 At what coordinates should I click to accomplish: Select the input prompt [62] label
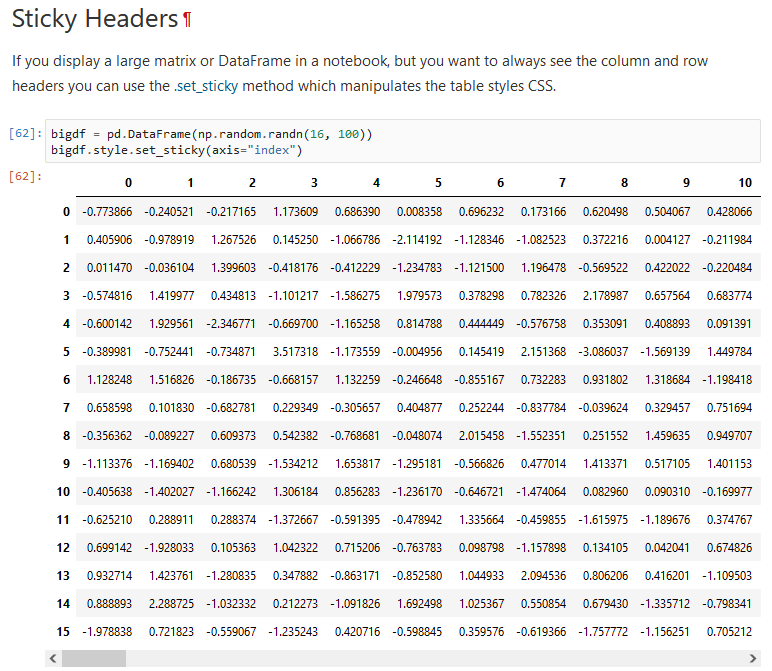tap(25, 133)
